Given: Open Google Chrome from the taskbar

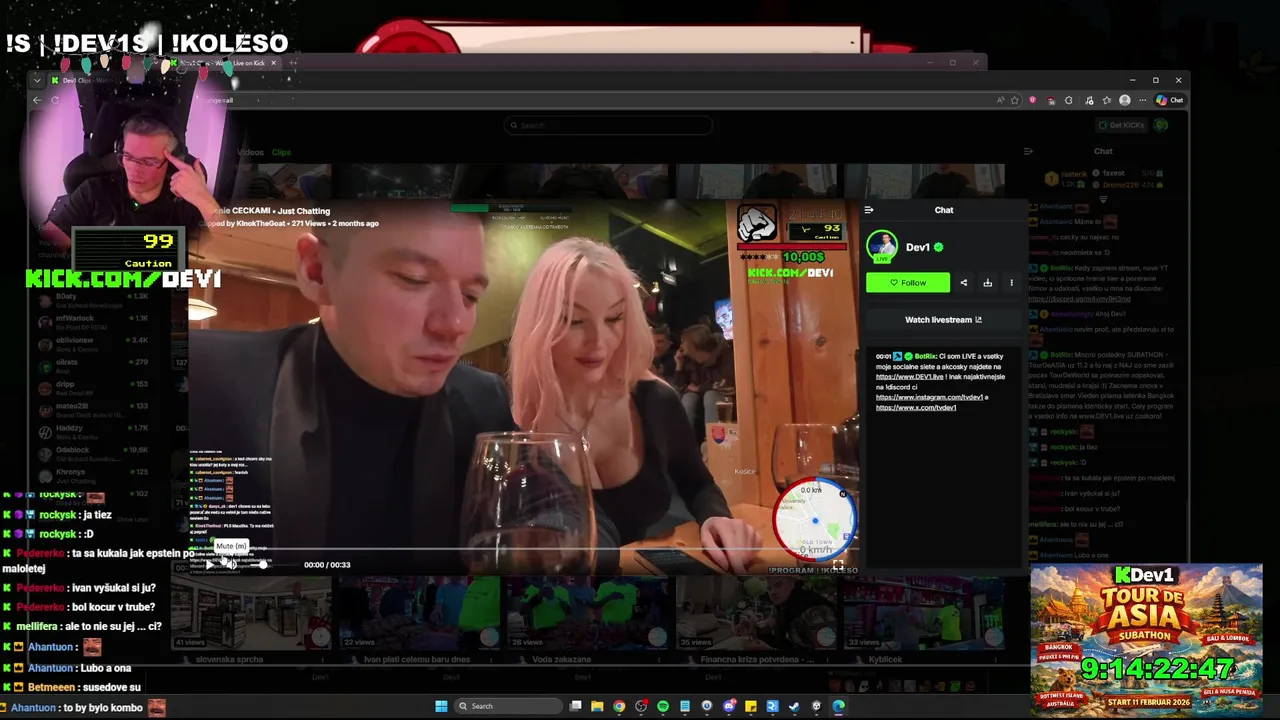Looking at the screenshot, I should (619, 706).
